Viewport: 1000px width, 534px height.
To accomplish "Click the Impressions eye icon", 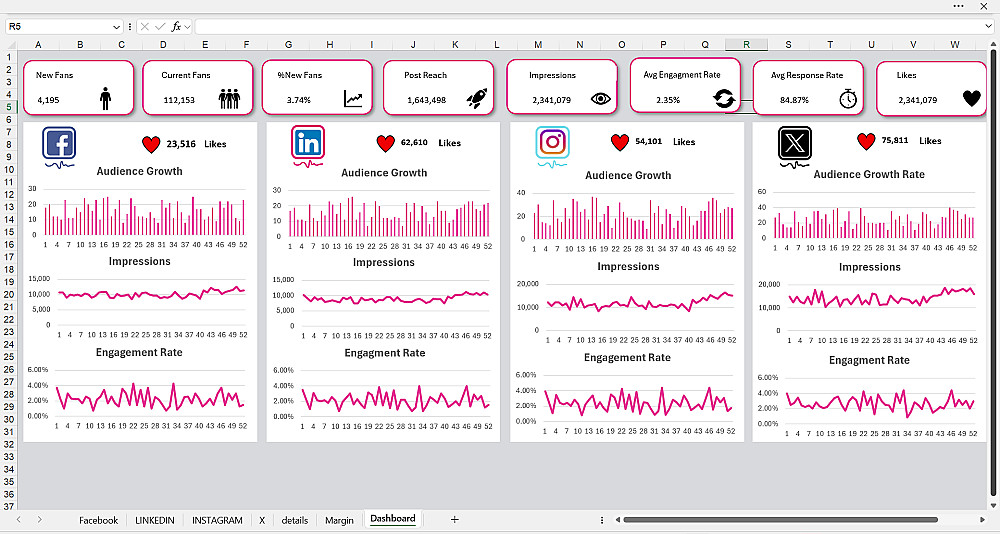I will [601, 98].
